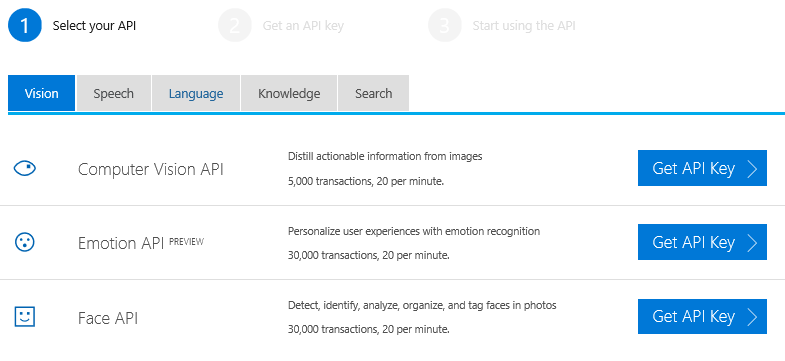The width and height of the screenshot is (785, 361).
Task: Get API Key for Computer Vision API
Action: 702,168
